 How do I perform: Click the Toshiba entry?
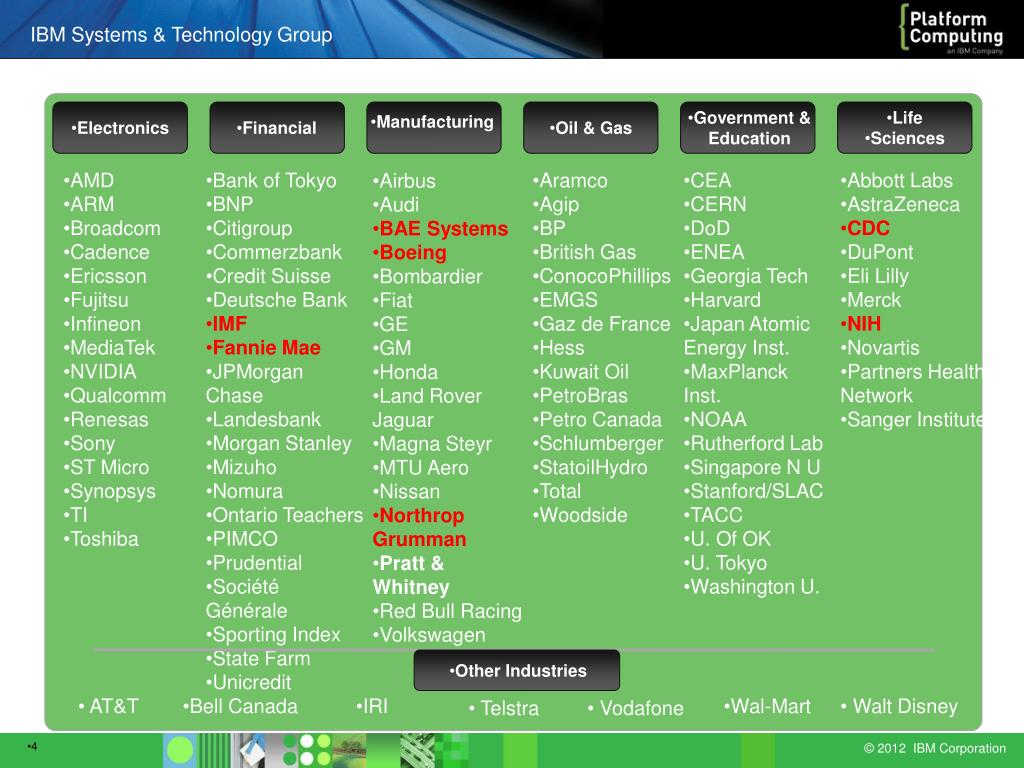pos(101,539)
